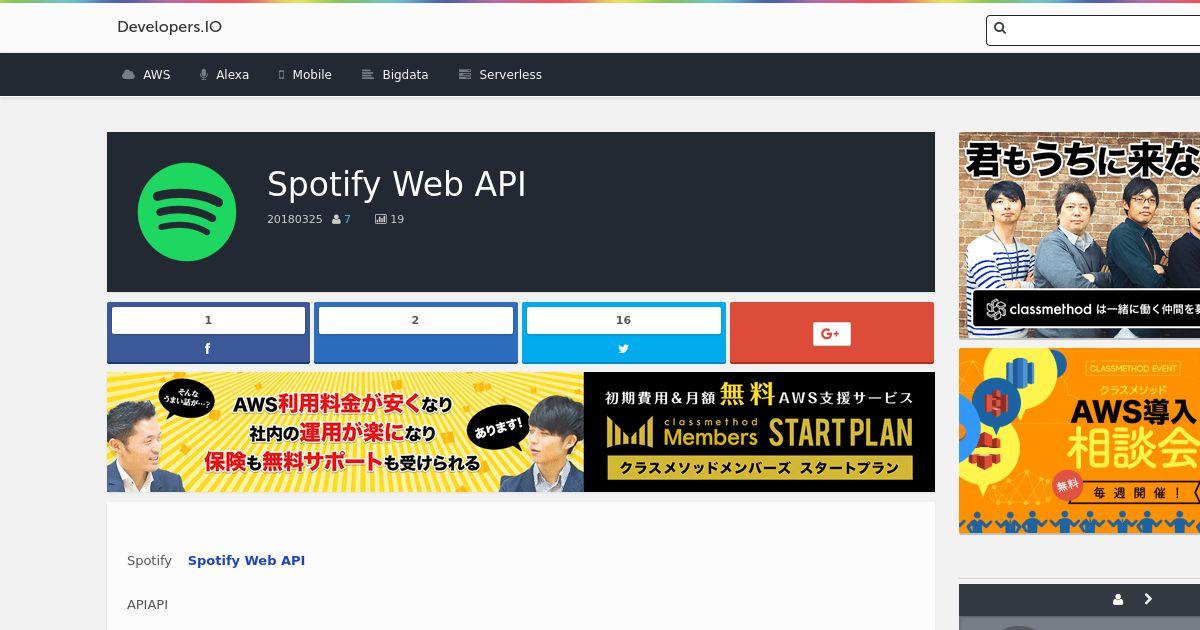The width and height of the screenshot is (1200, 630).
Task: Click the magnifier icon in the search box
Action: [x=1000, y=29]
